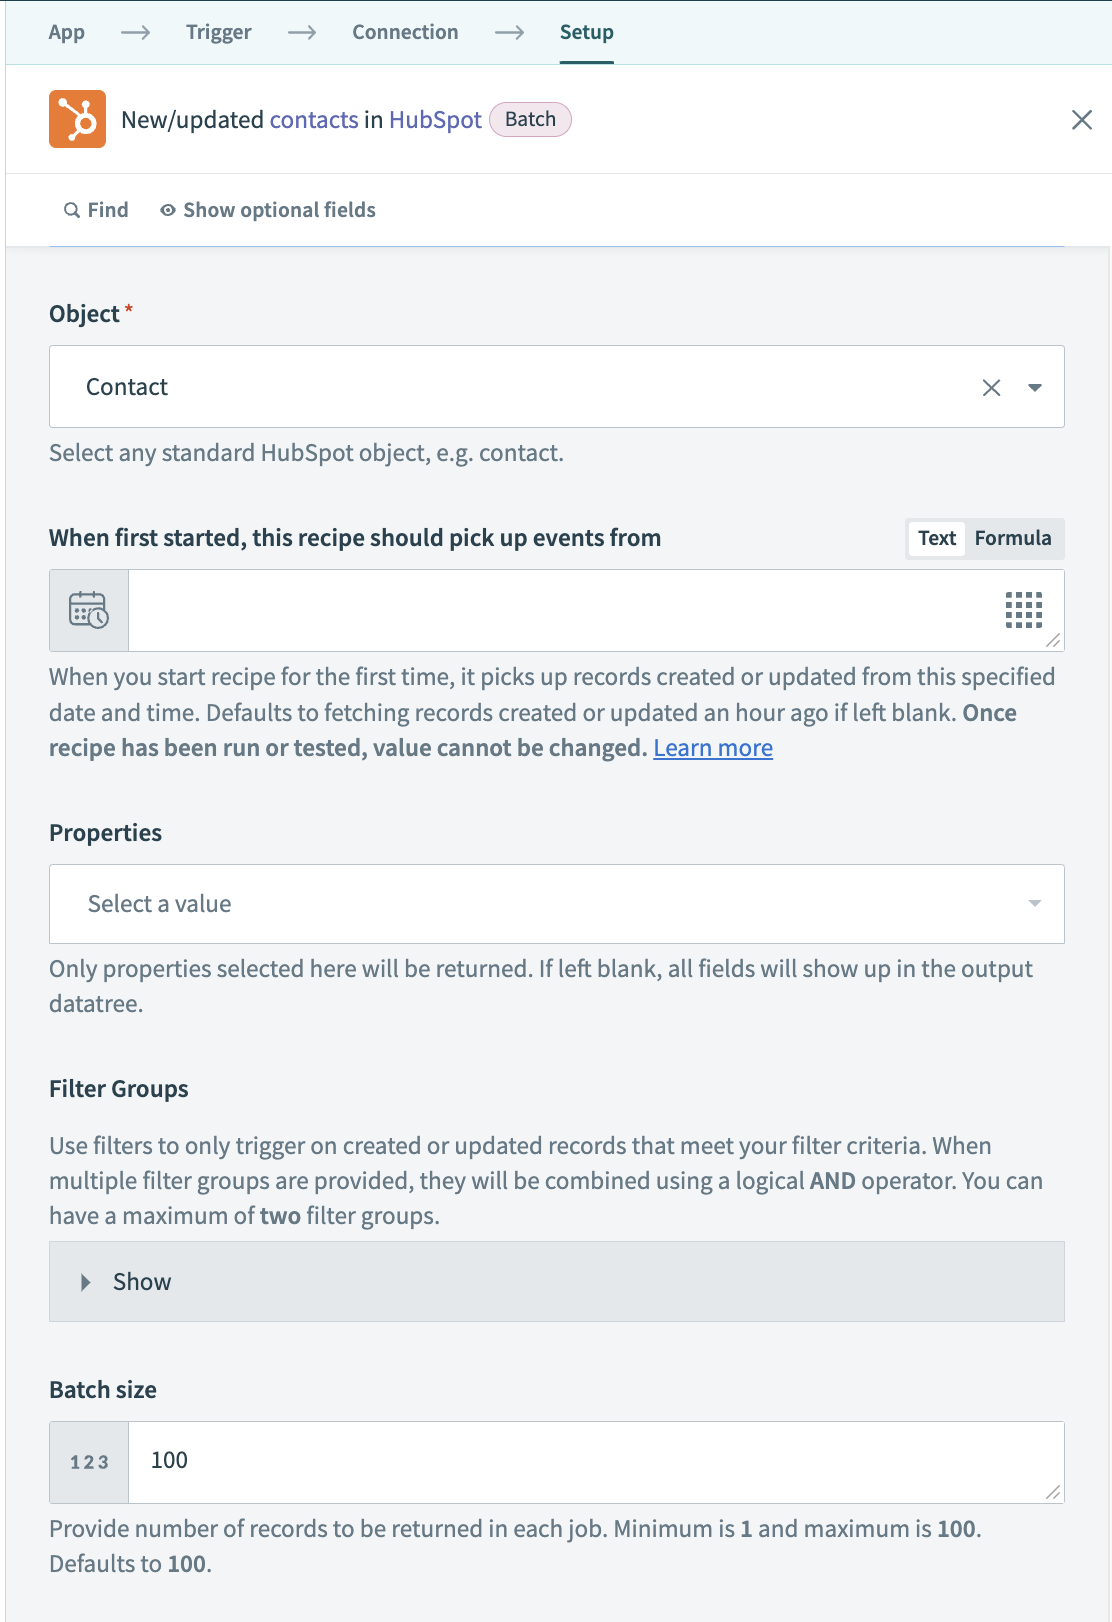Click the 123 number input icon

tap(88, 1461)
